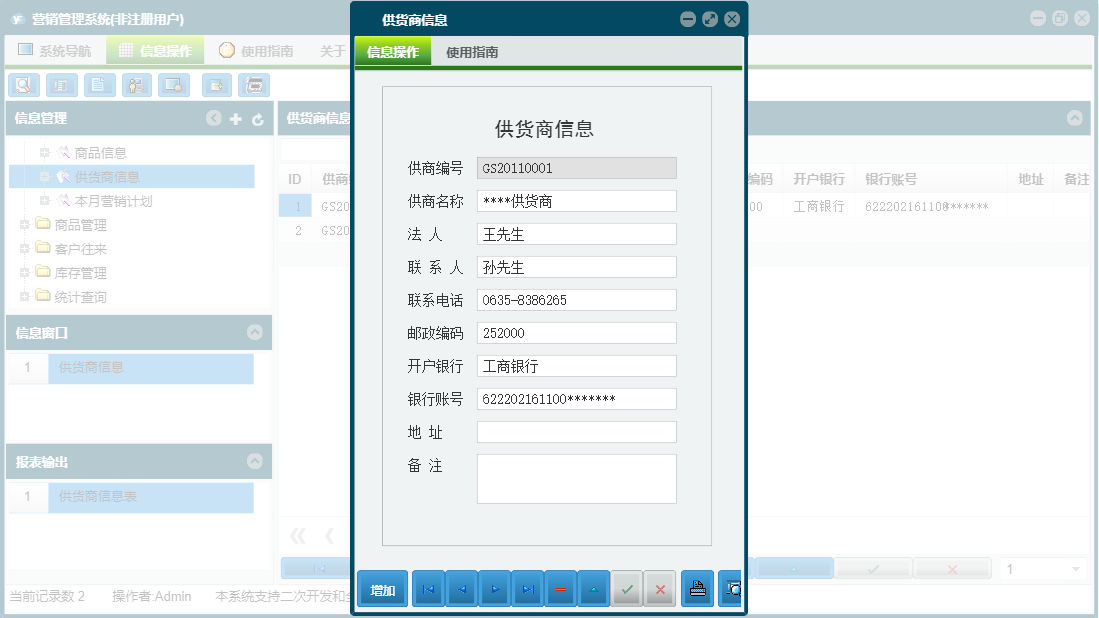Click the 银行账号 input field

point(577,399)
